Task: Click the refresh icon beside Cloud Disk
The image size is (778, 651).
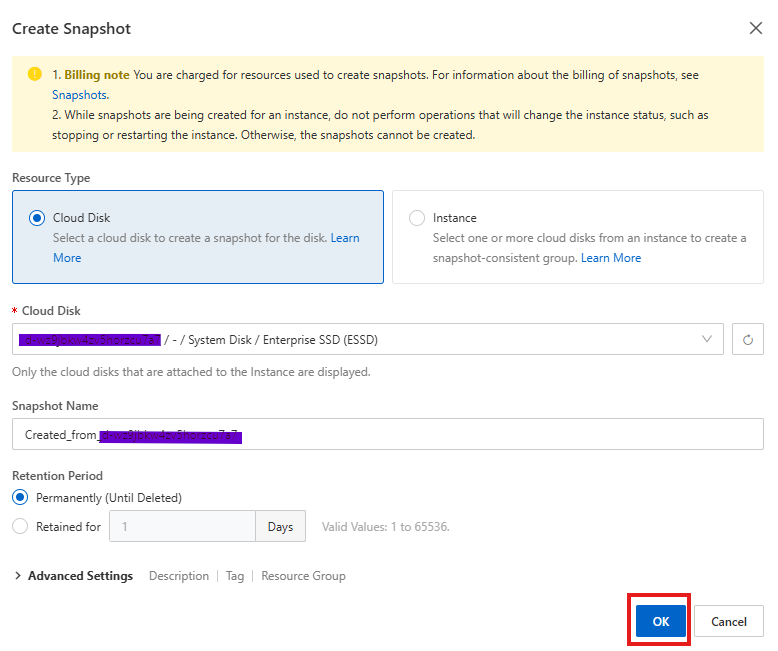Action: tap(747, 340)
